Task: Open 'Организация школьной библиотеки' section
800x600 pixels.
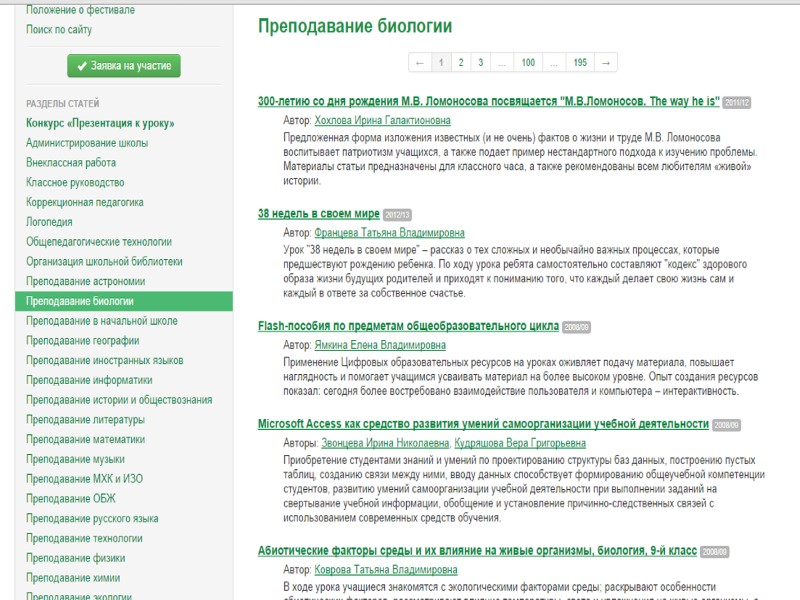Action: [x=104, y=262]
